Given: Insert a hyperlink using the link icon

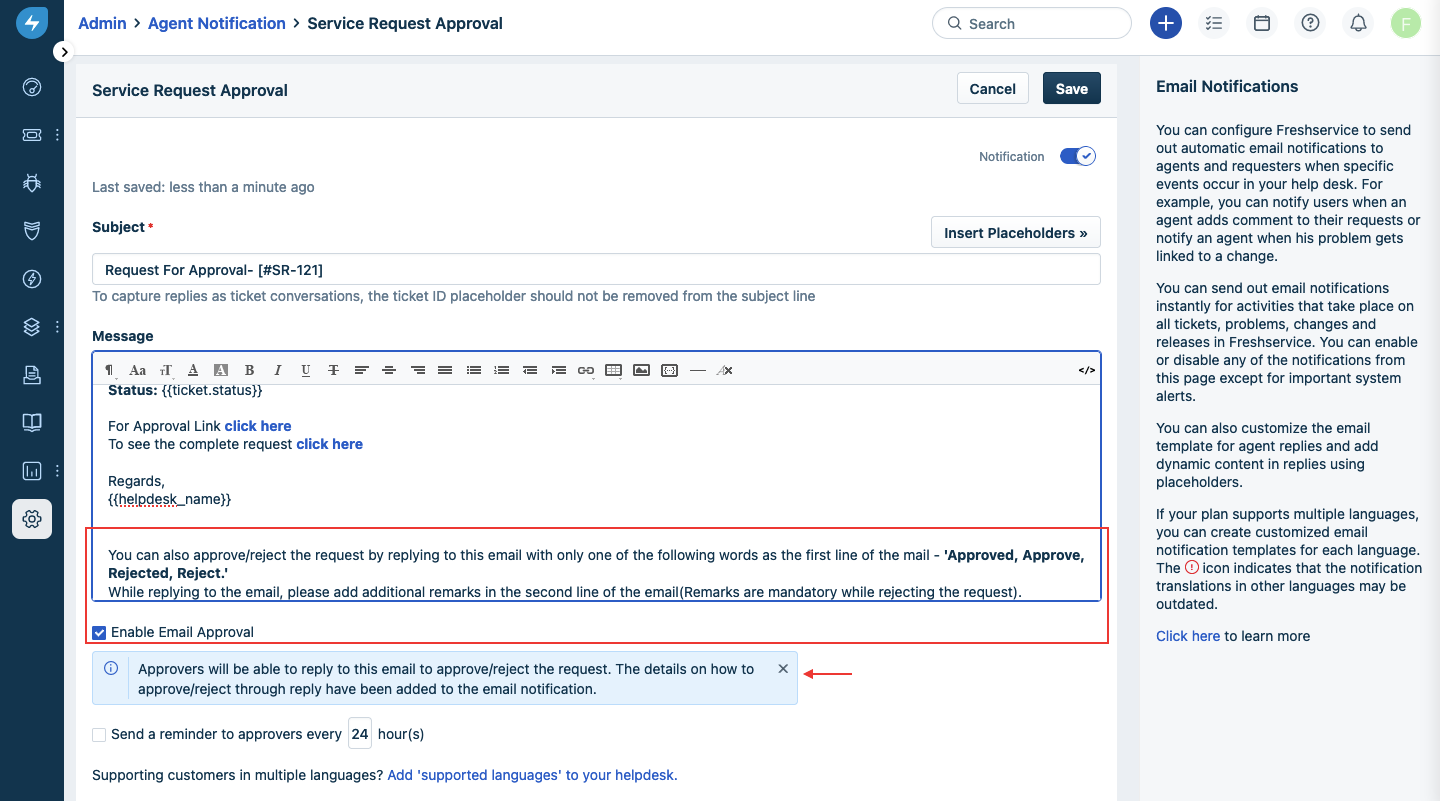Looking at the screenshot, I should click(x=585, y=370).
